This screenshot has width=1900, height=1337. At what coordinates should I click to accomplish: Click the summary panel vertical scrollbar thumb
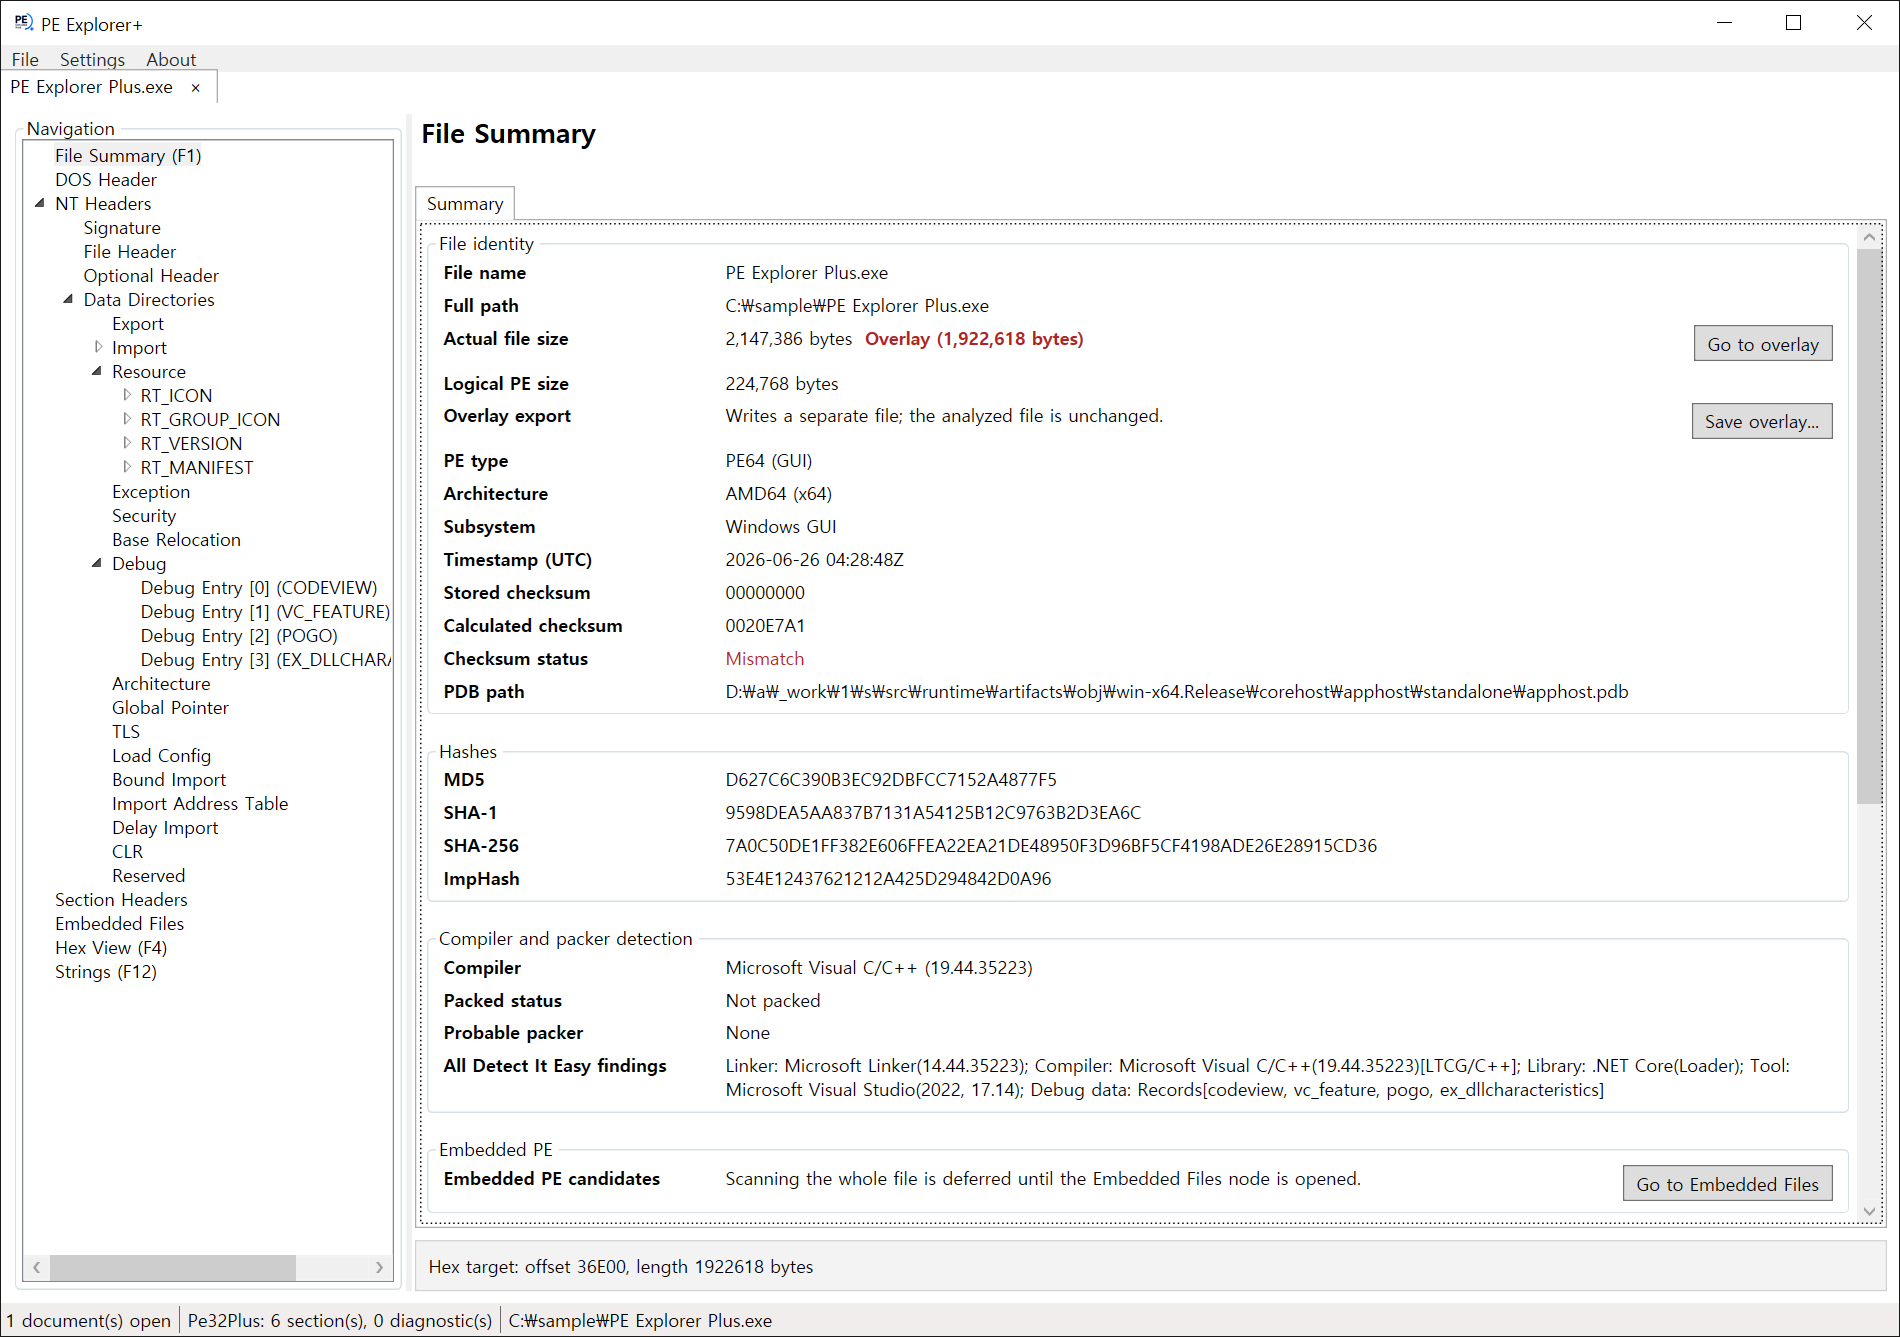1869,526
